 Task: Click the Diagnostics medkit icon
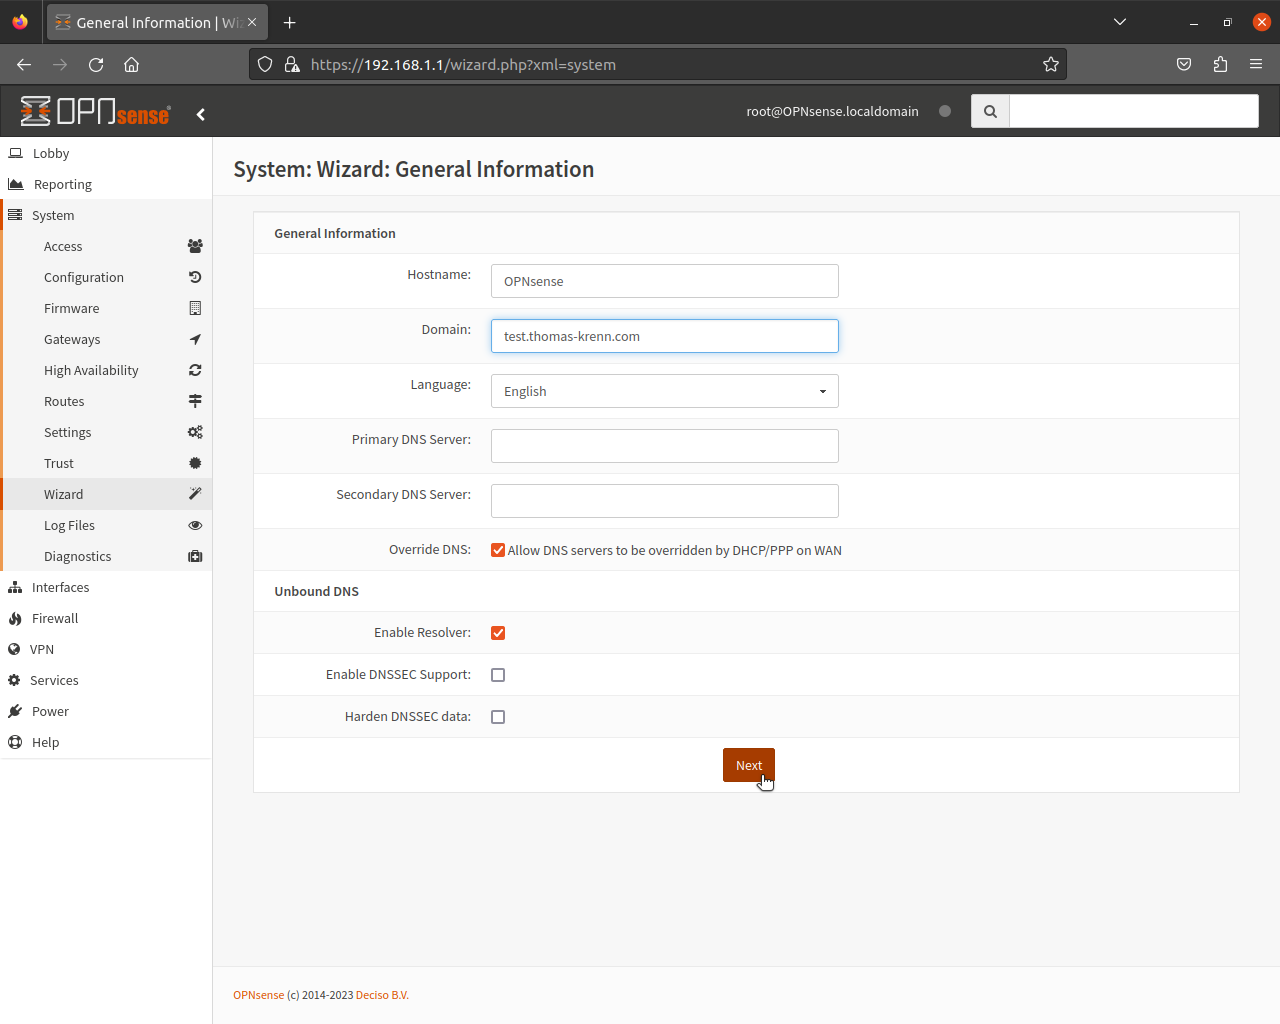[195, 556]
